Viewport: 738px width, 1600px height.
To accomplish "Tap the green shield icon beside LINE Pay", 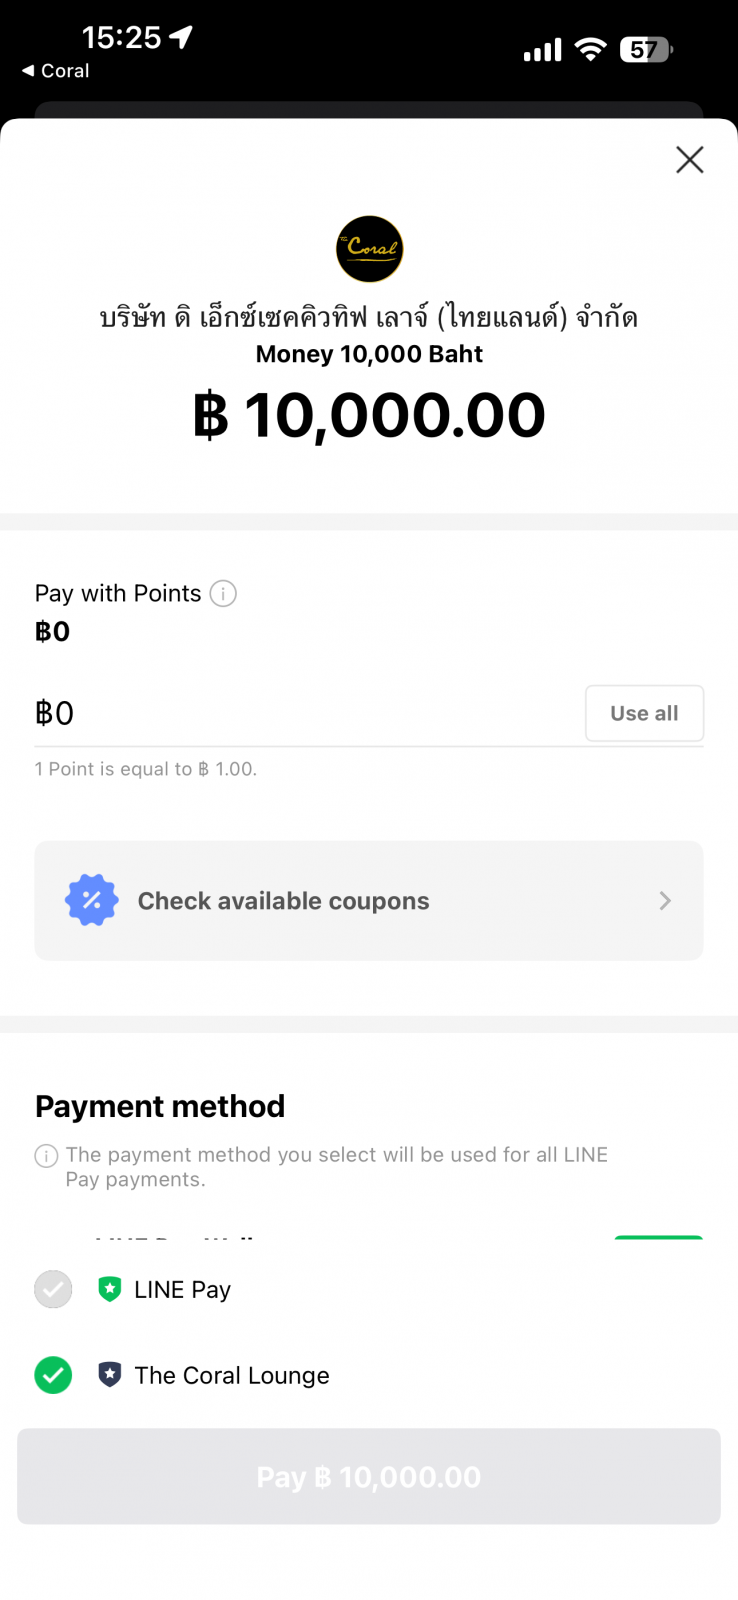I will click(x=110, y=1289).
